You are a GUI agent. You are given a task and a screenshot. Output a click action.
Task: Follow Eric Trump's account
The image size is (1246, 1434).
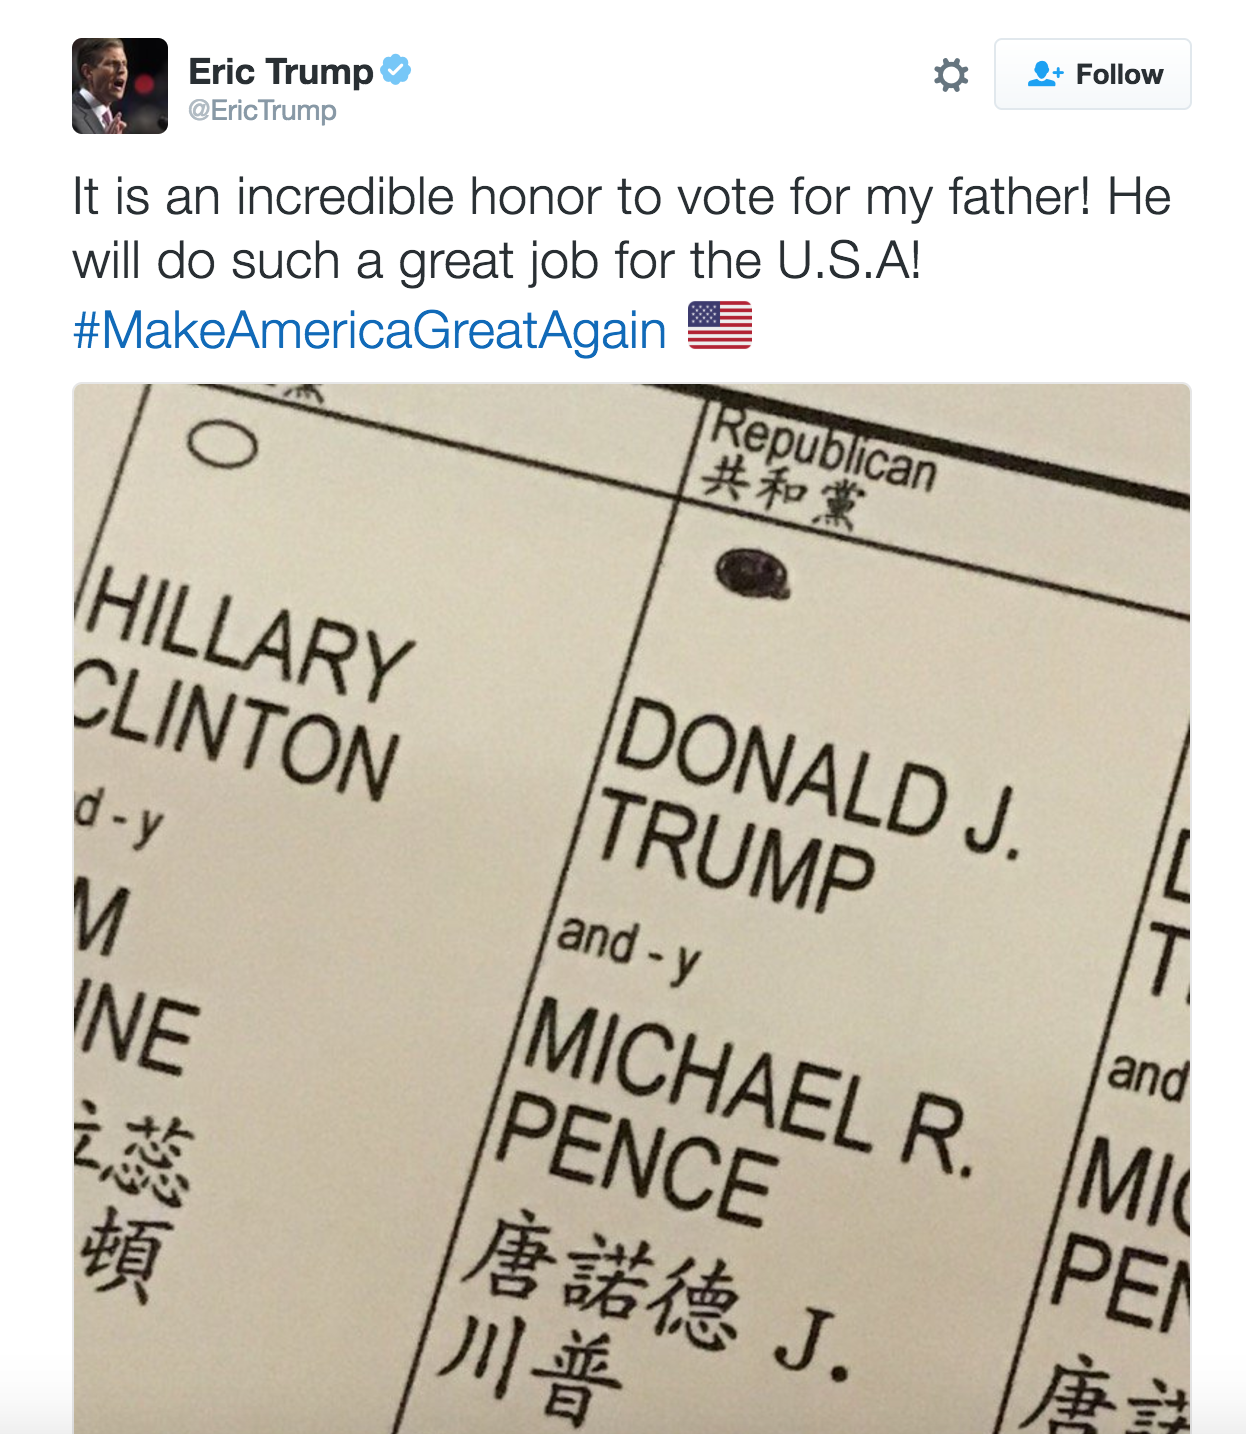1093,74
